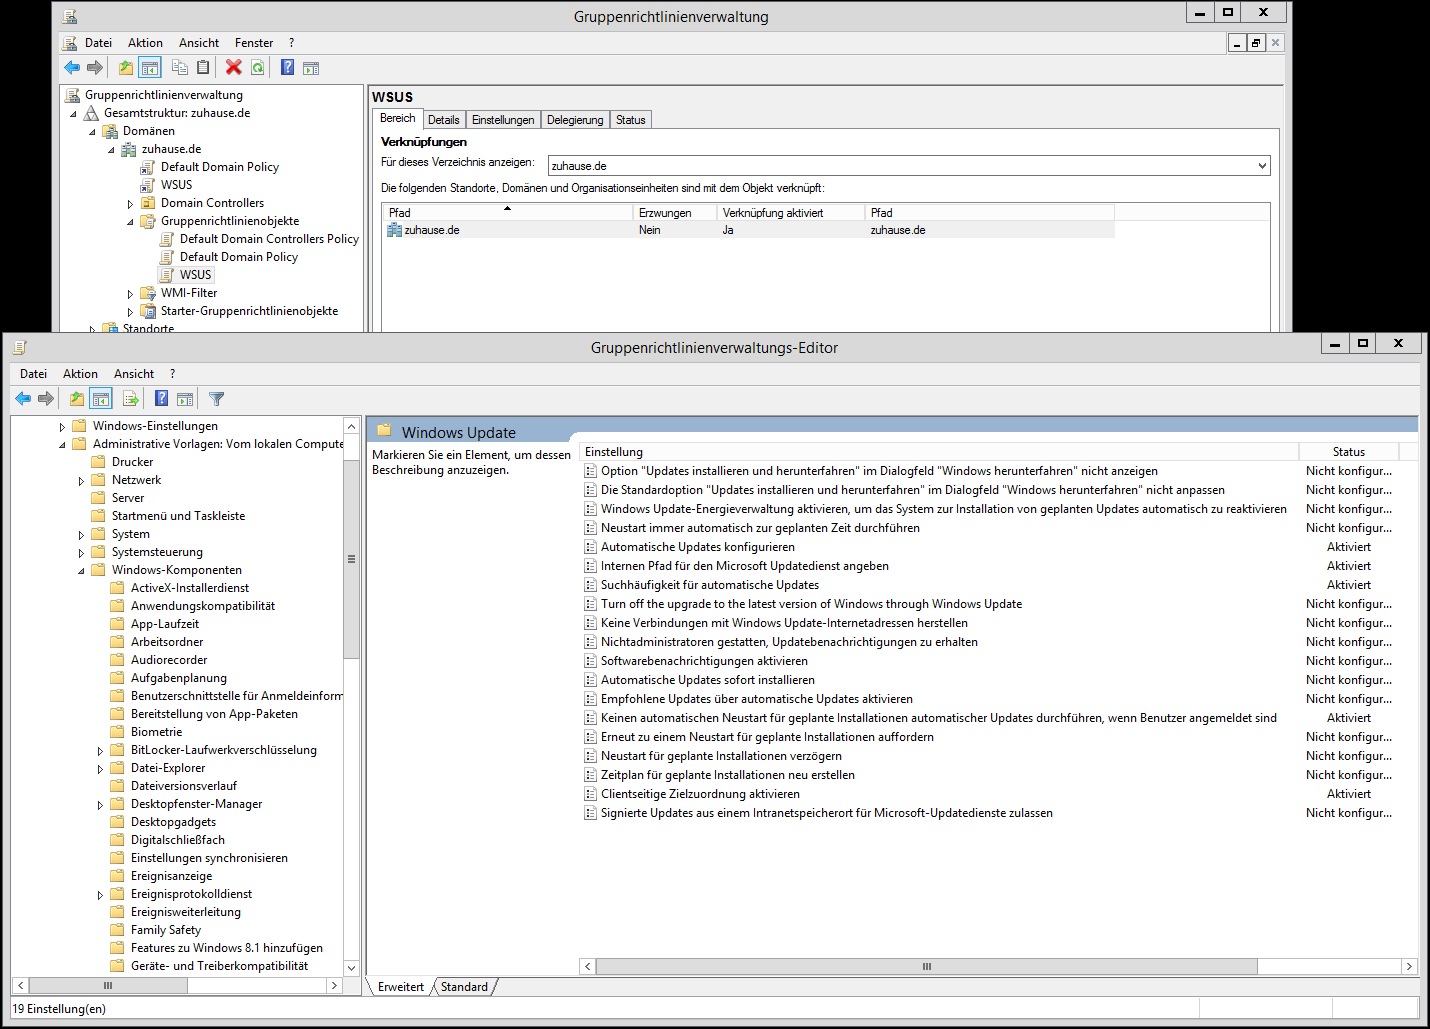
Task: Sort settings by the Status column header
Action: click(x=1349, y=452)
